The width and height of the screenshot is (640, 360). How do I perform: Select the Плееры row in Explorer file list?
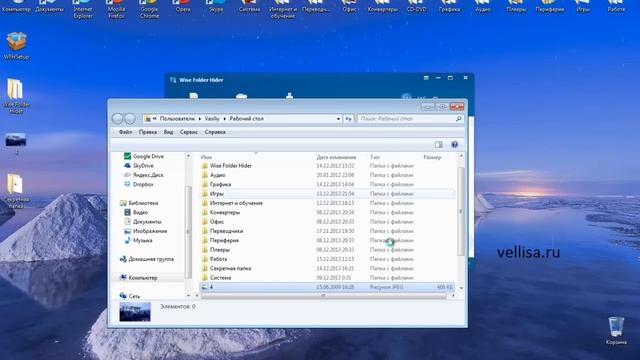(327, 250)
